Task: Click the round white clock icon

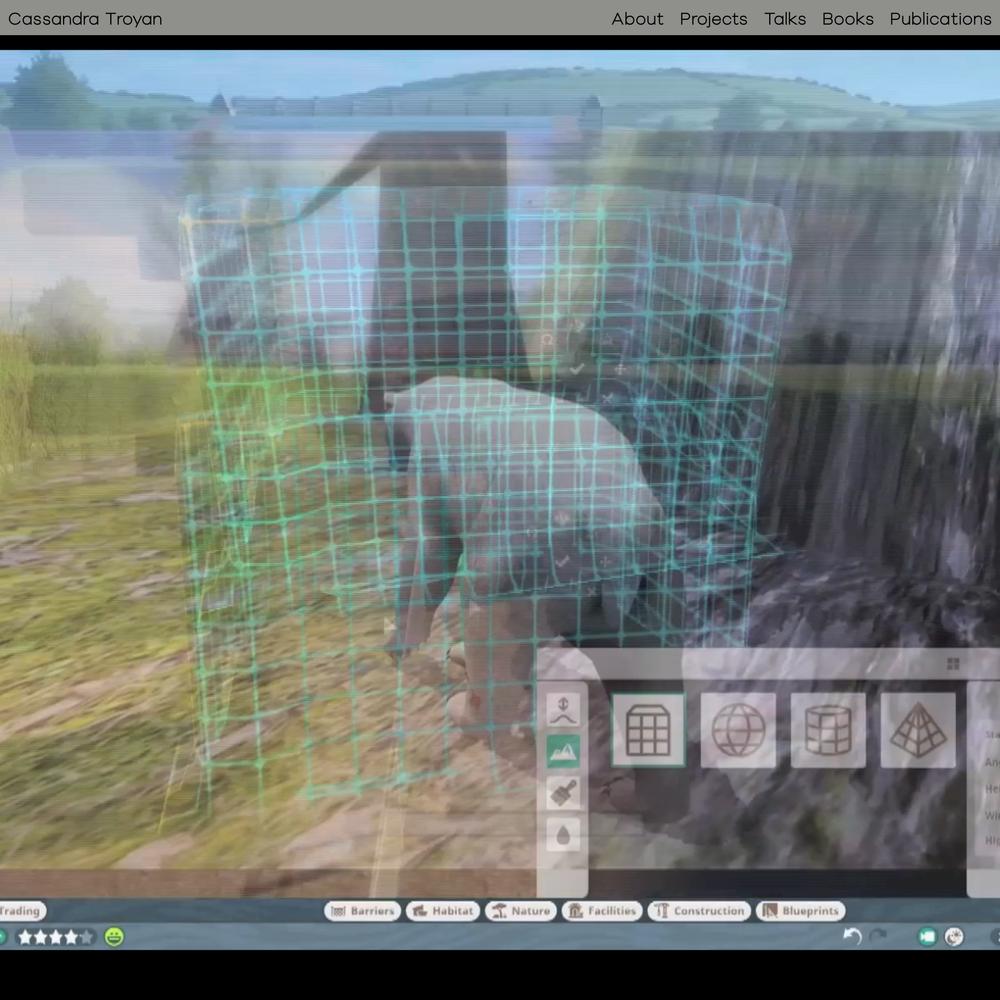Action: 954,936
